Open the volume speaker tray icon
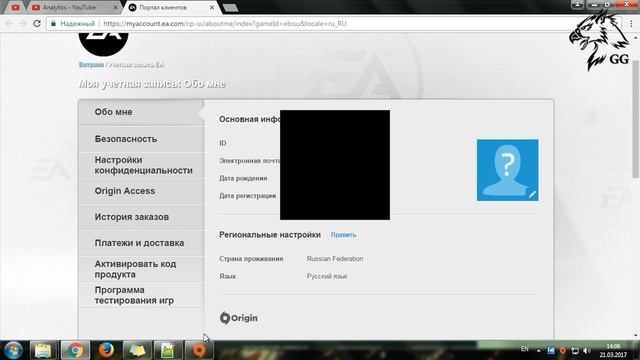Image resolution: width=640 pixels, height=360 pixels. (x=587, y=351)
